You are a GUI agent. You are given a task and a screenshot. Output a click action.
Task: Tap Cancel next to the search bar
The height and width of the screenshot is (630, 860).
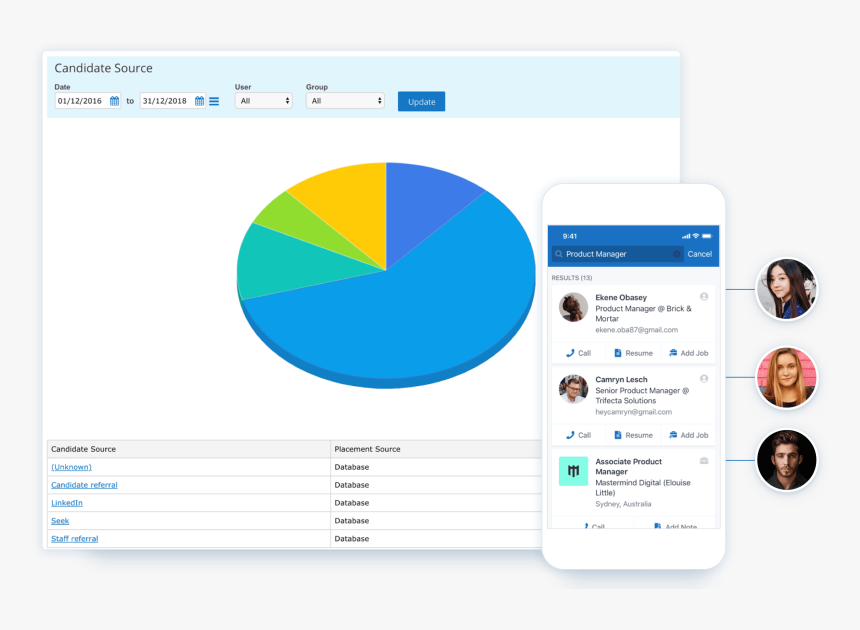pos(699,254)
